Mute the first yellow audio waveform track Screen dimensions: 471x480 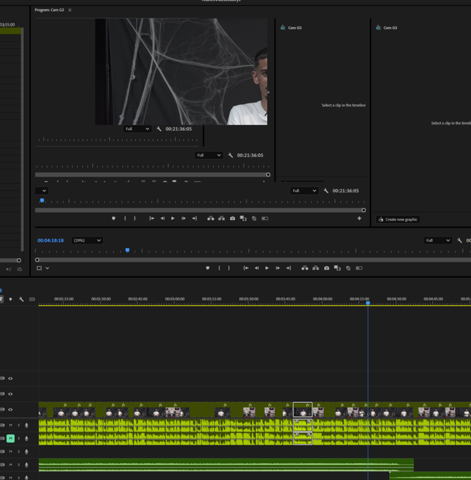10,425
